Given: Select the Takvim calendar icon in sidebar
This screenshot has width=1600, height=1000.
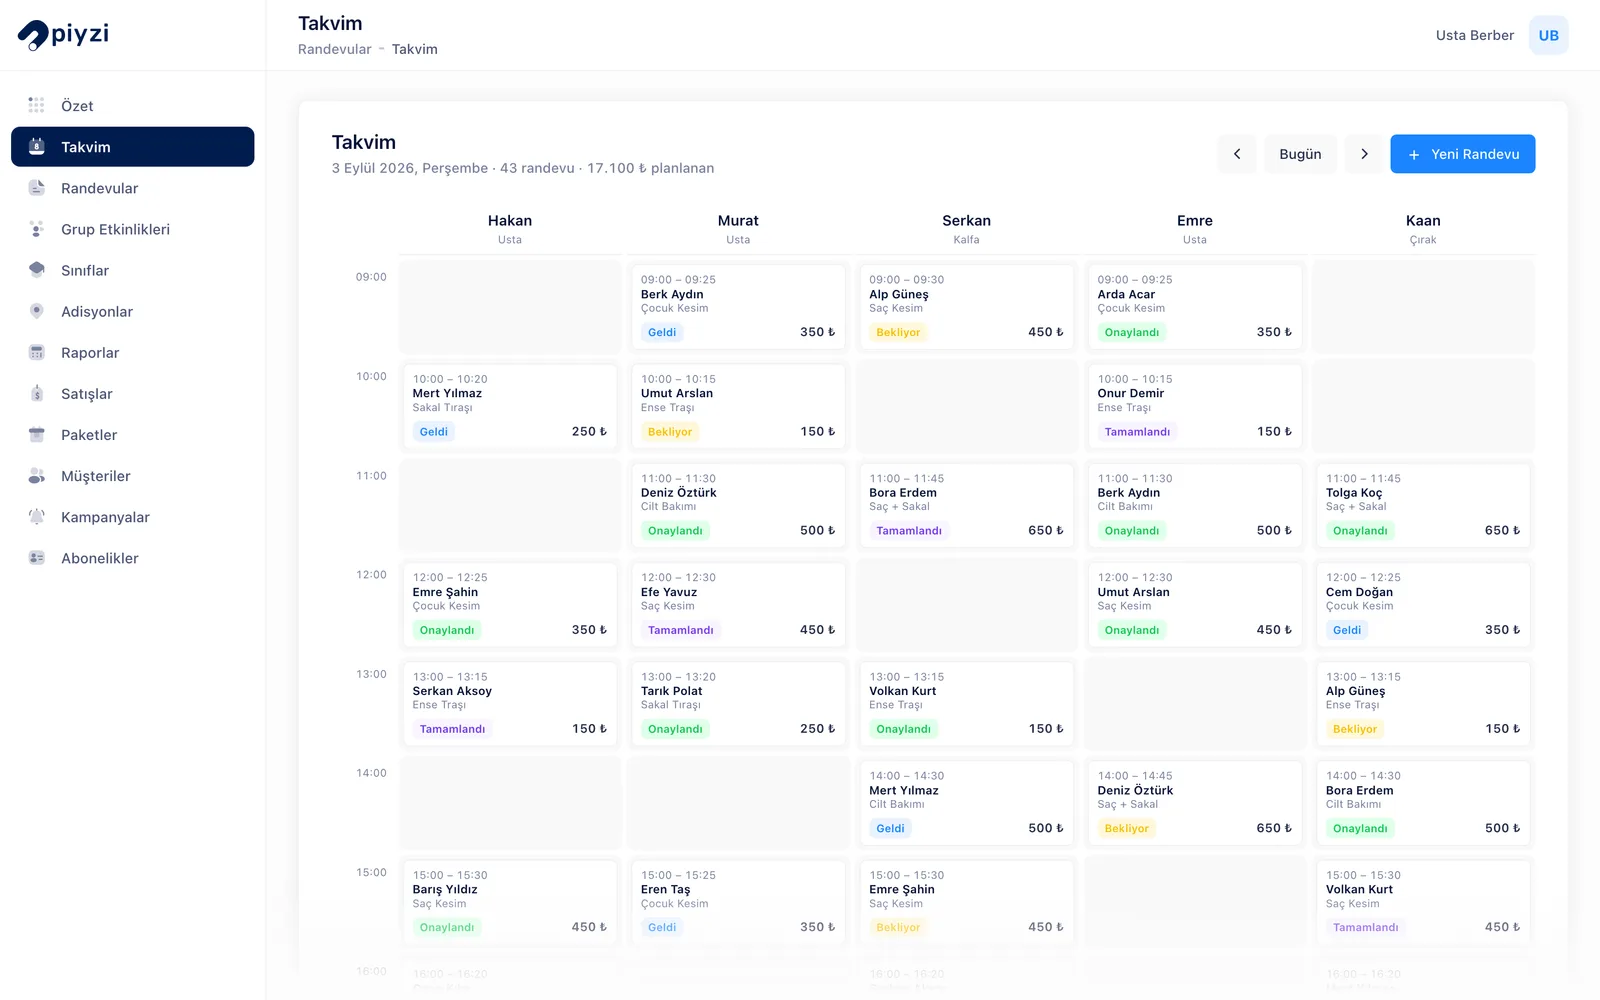Looking at the screenshot, I should pyautogui.click(x=37, y=146).
